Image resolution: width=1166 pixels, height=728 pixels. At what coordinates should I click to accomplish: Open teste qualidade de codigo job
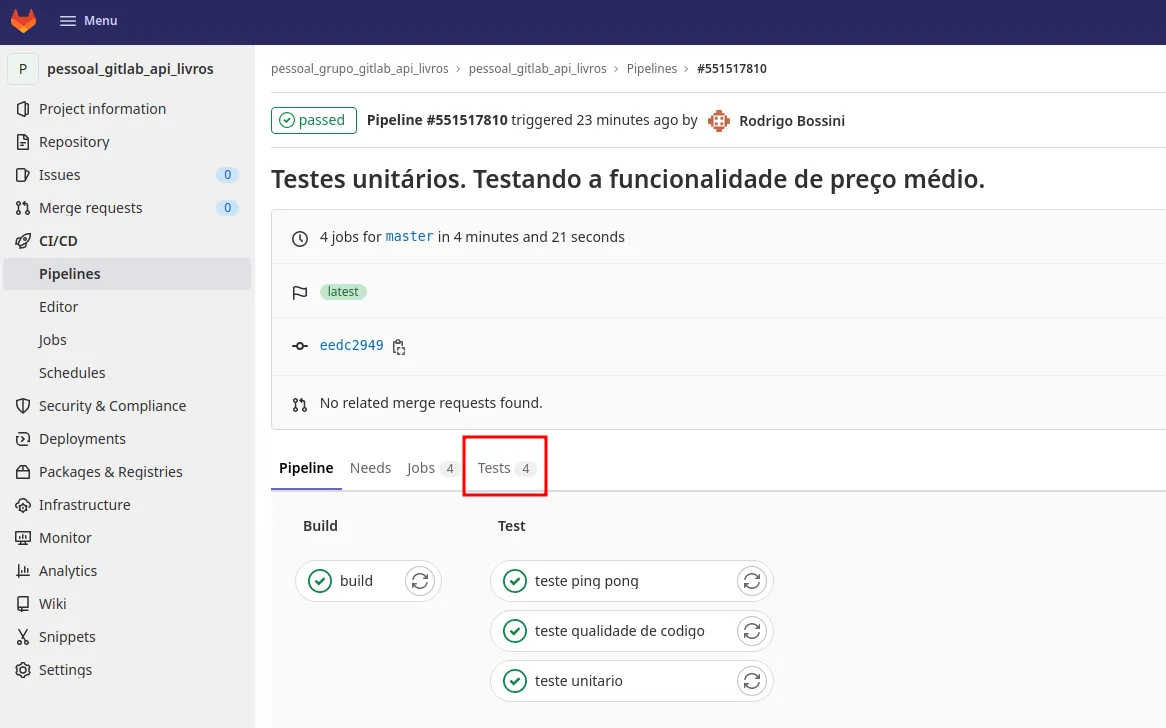pyautogui.click(x=619, y=631)
